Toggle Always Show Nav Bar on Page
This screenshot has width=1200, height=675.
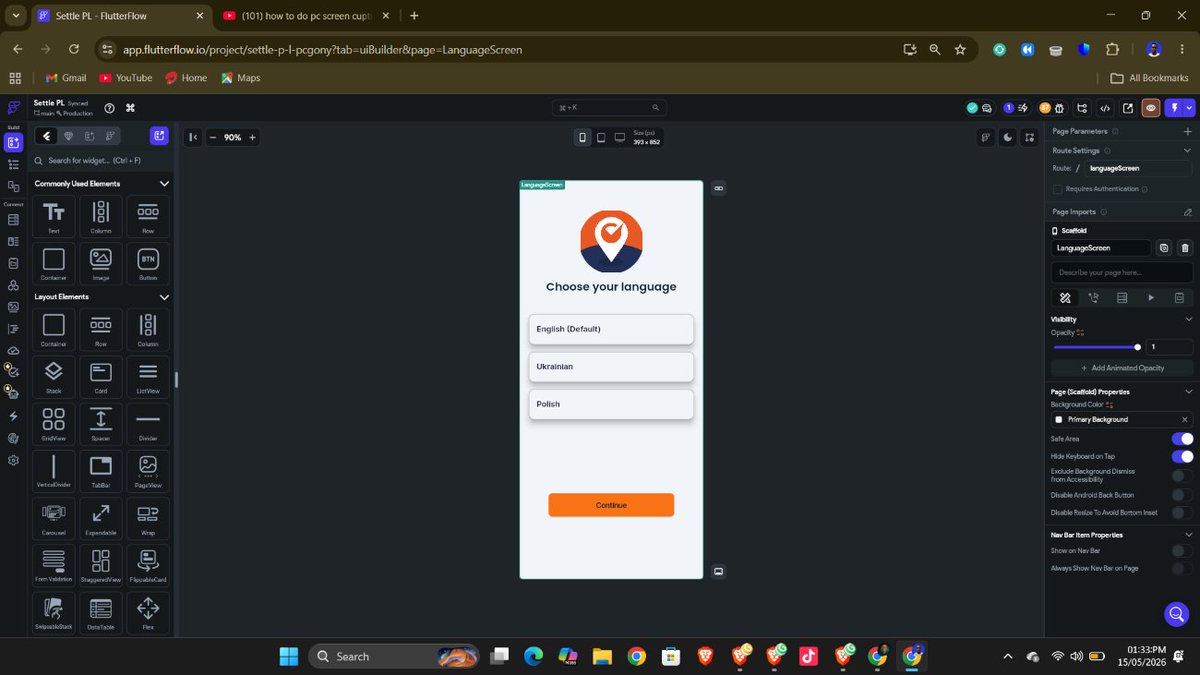(1182, 568)
